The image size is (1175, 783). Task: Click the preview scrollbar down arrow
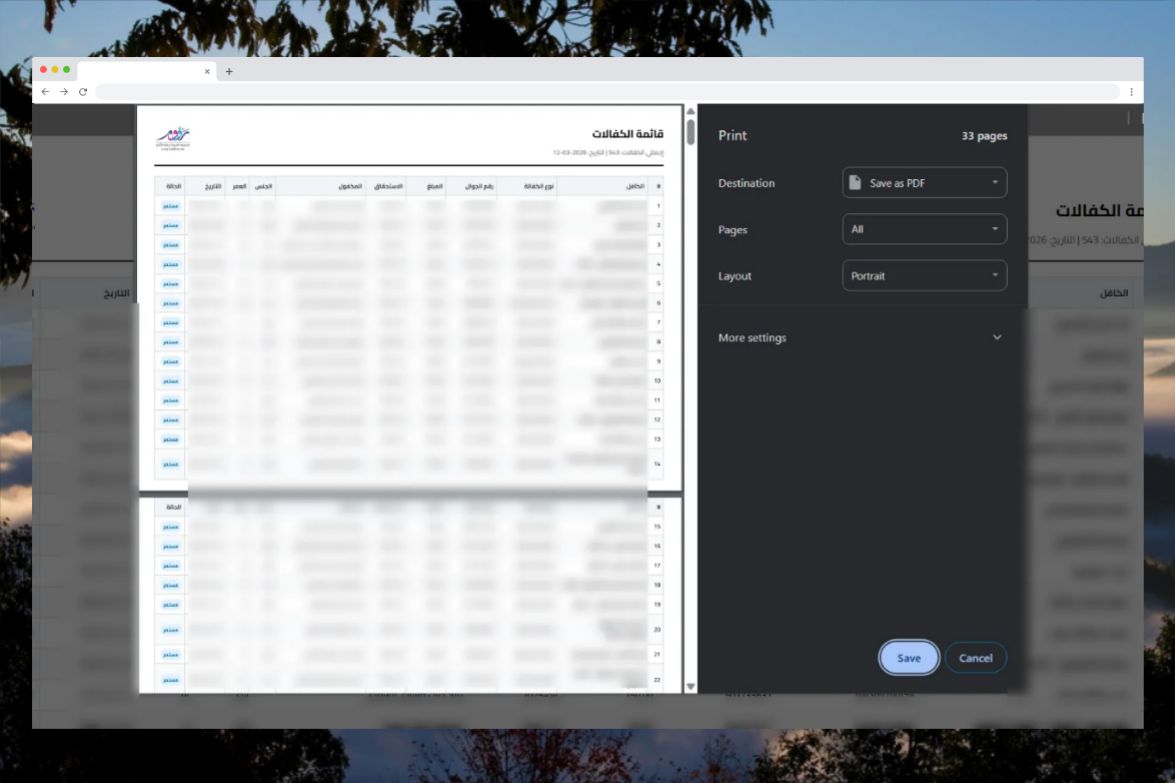click(x=690, y=686)
